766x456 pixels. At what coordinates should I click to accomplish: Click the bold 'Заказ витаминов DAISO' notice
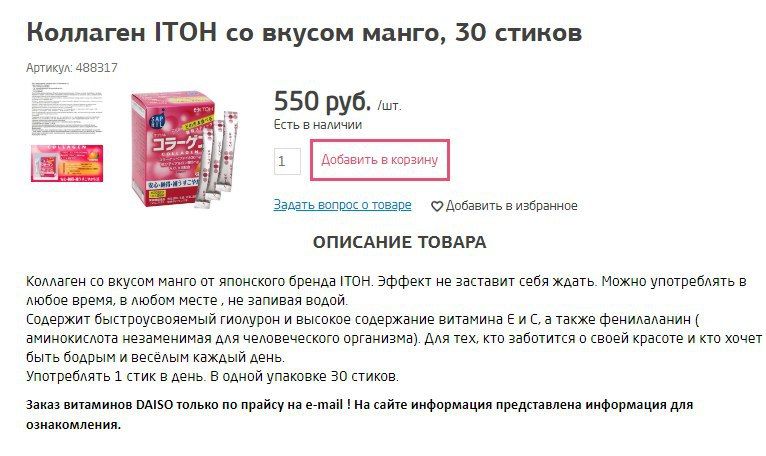(360, 414)
